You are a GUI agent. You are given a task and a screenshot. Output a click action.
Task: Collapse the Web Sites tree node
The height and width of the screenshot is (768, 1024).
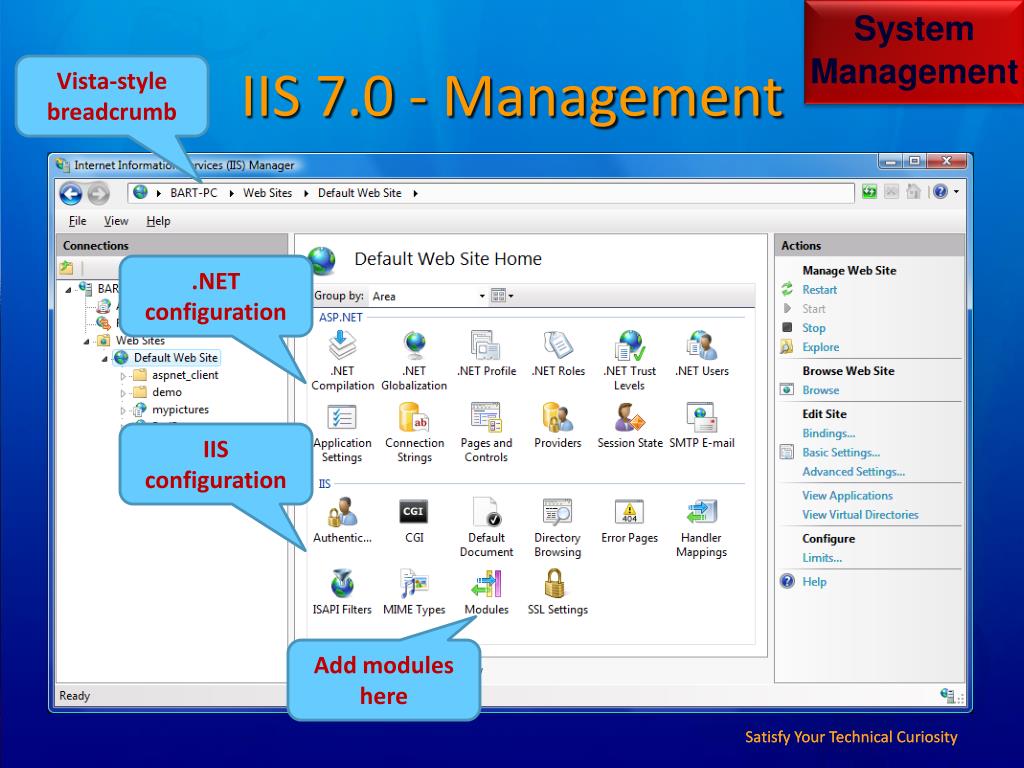click(86, 341)
